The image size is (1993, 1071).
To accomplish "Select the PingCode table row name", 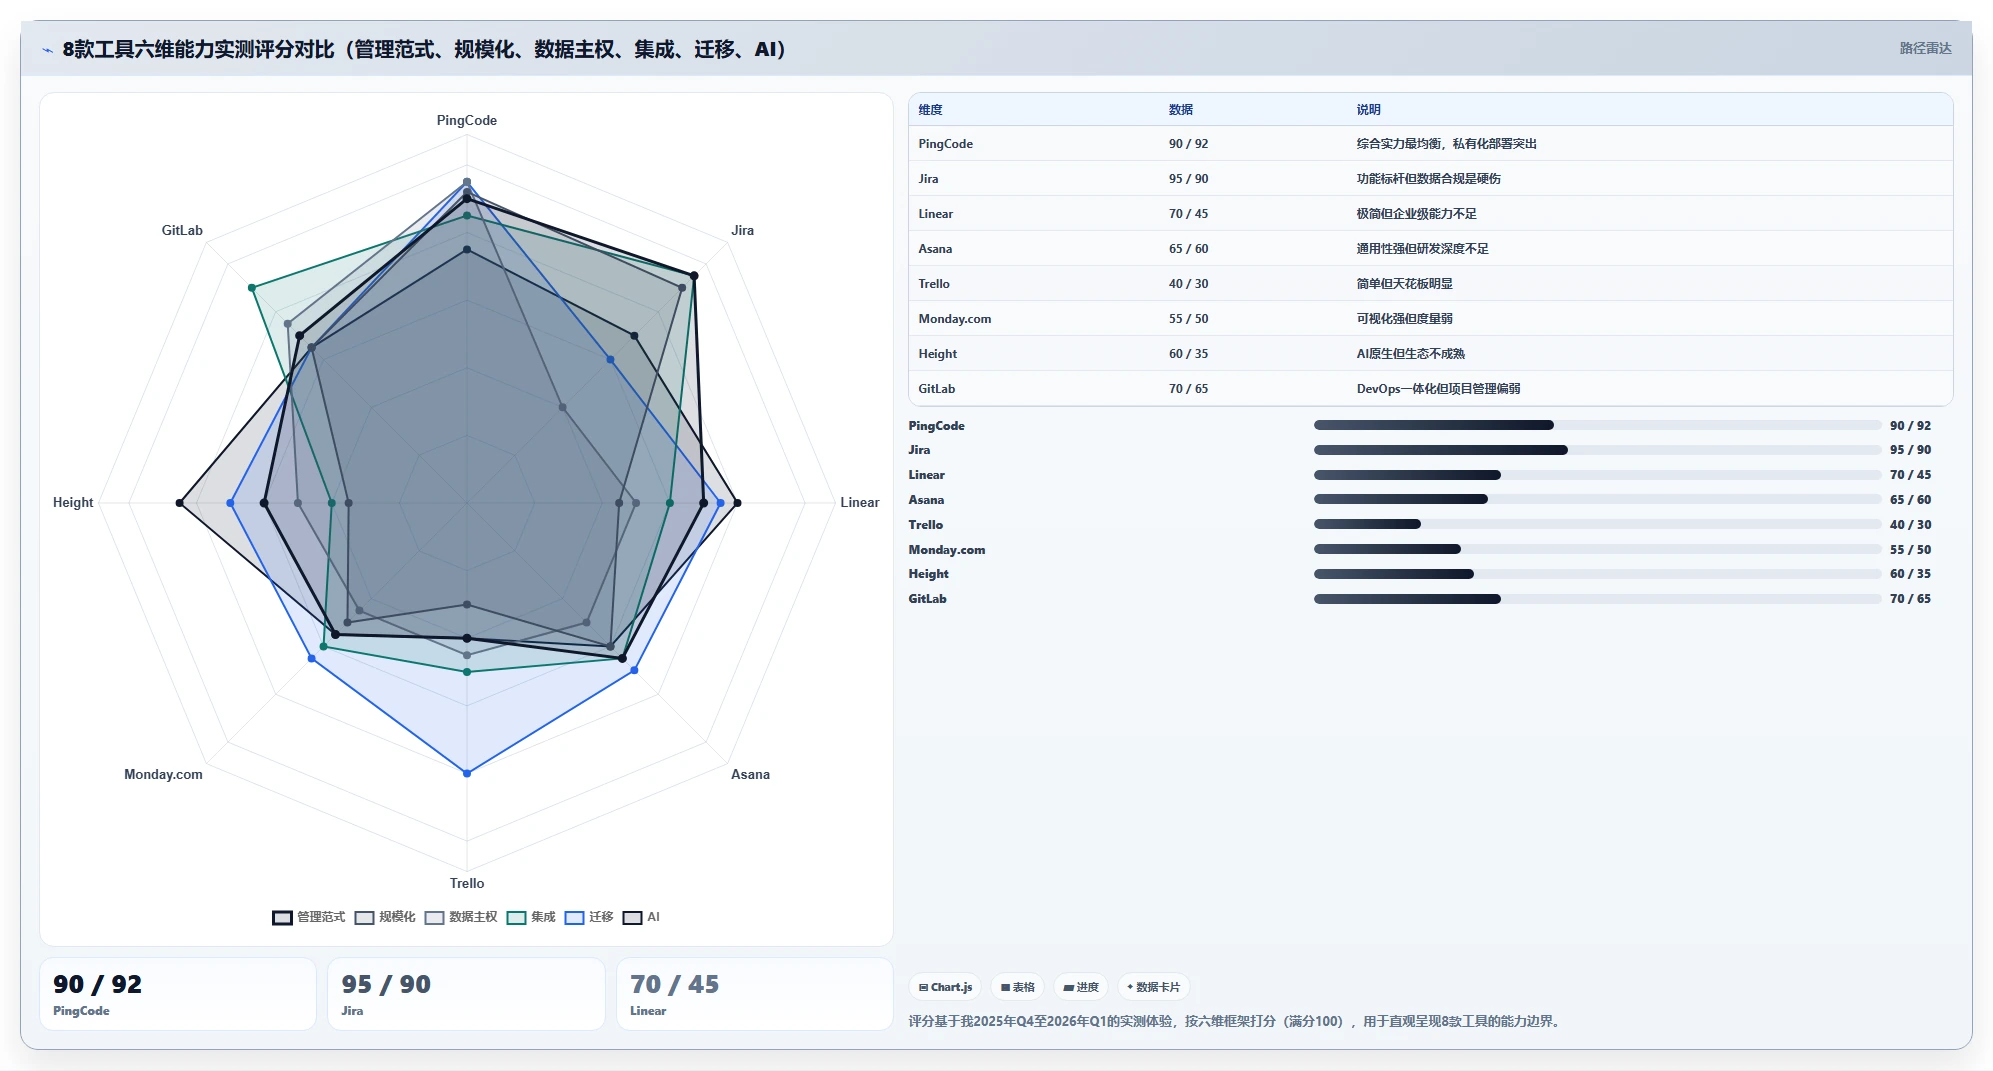I will [x=945, y=144].
